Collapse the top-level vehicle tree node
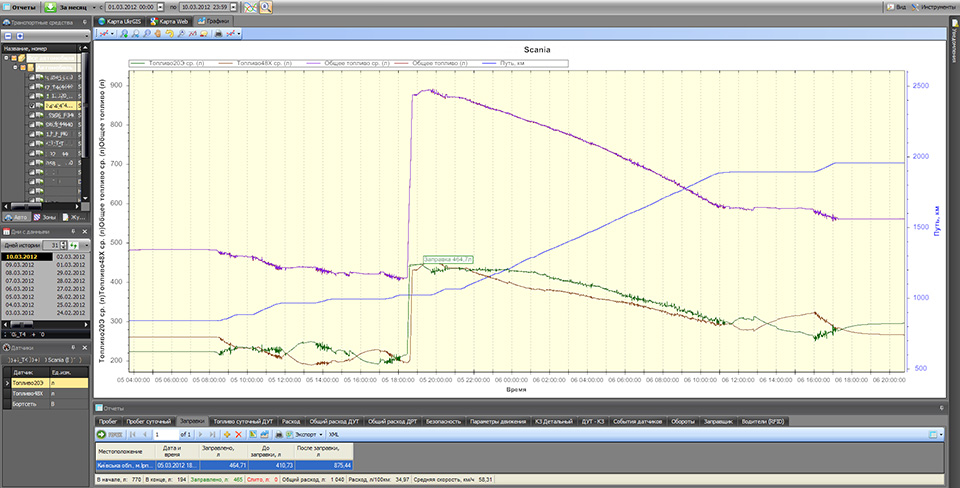 (6, 58)
